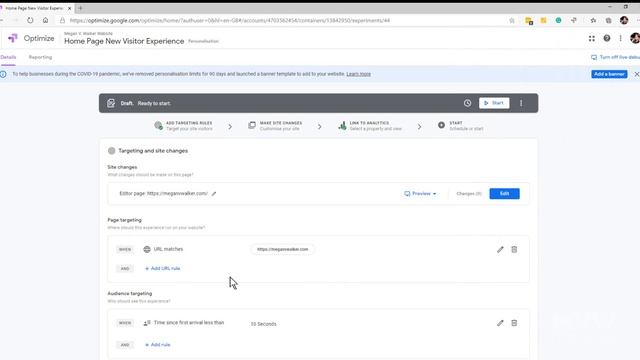Close the Home Page New Visitor browser tab
Image resolution: width=640 pixels, height=360 pixels.
[x=69, y=8]
